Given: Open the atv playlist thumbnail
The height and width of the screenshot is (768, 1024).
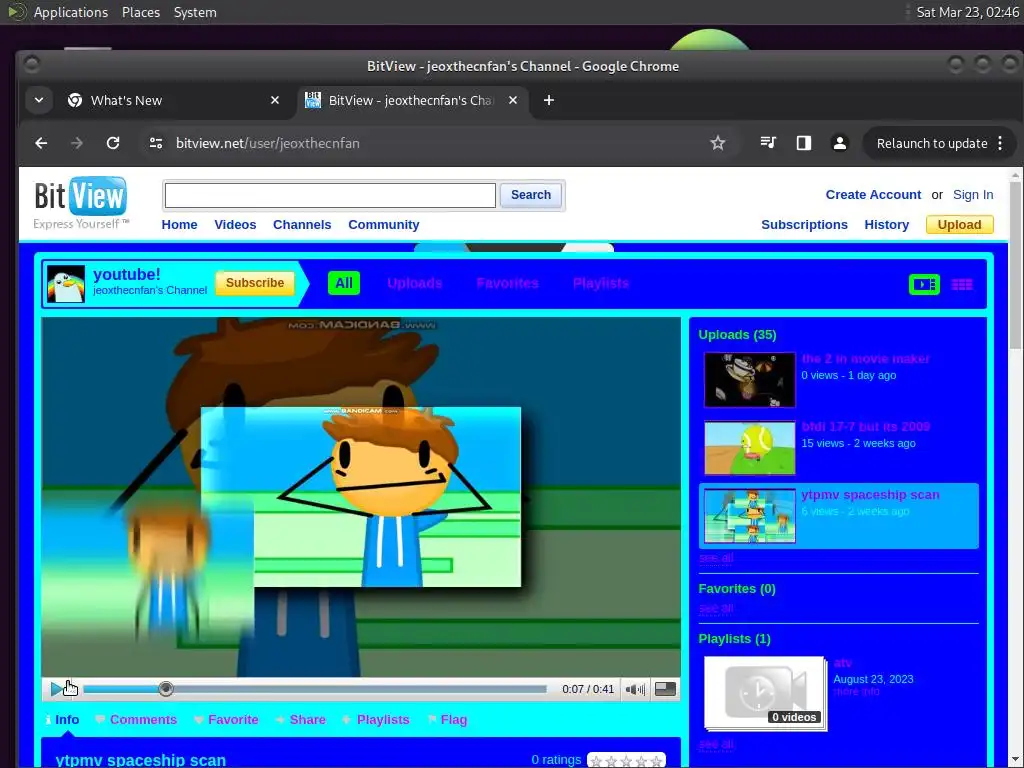Looking at the screenshot, I should (x=765, y=692).
